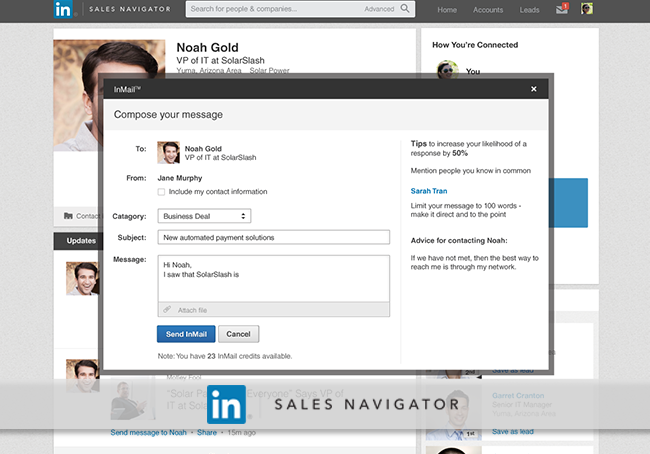Image resolution: width=650 pixels, height=454 pixels.
Task: Click the paperclip Attach file icon
Action: (167, 310)
